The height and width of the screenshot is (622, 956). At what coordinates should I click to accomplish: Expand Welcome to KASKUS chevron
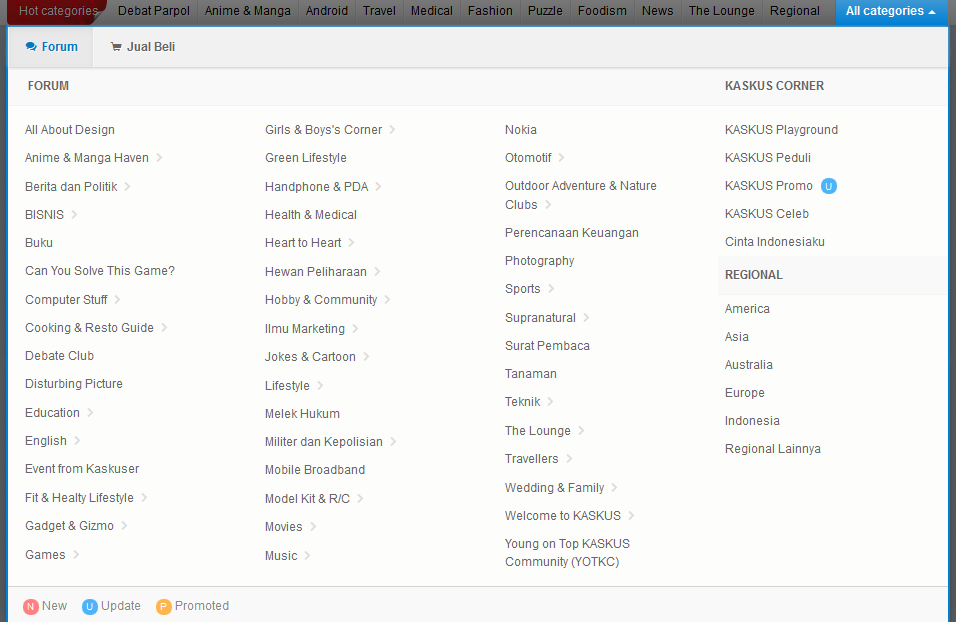(x=632, y=515)
